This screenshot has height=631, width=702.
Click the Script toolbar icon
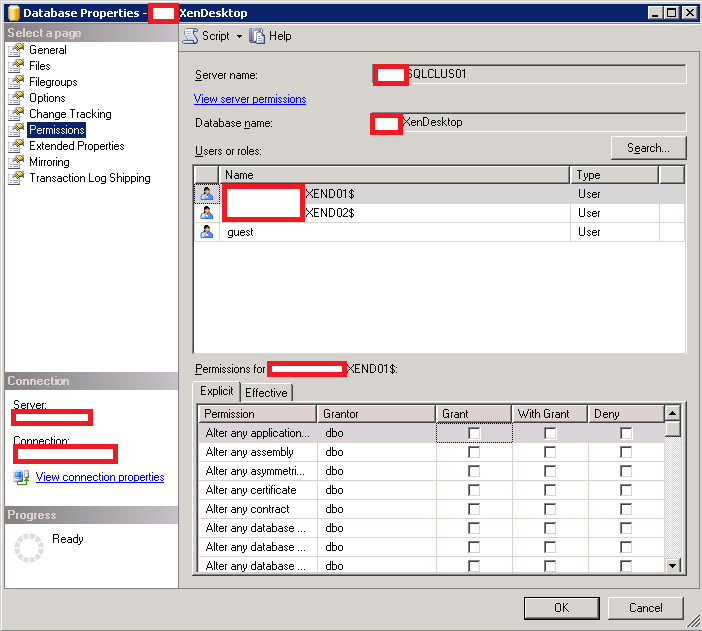[x=190, y=36]
